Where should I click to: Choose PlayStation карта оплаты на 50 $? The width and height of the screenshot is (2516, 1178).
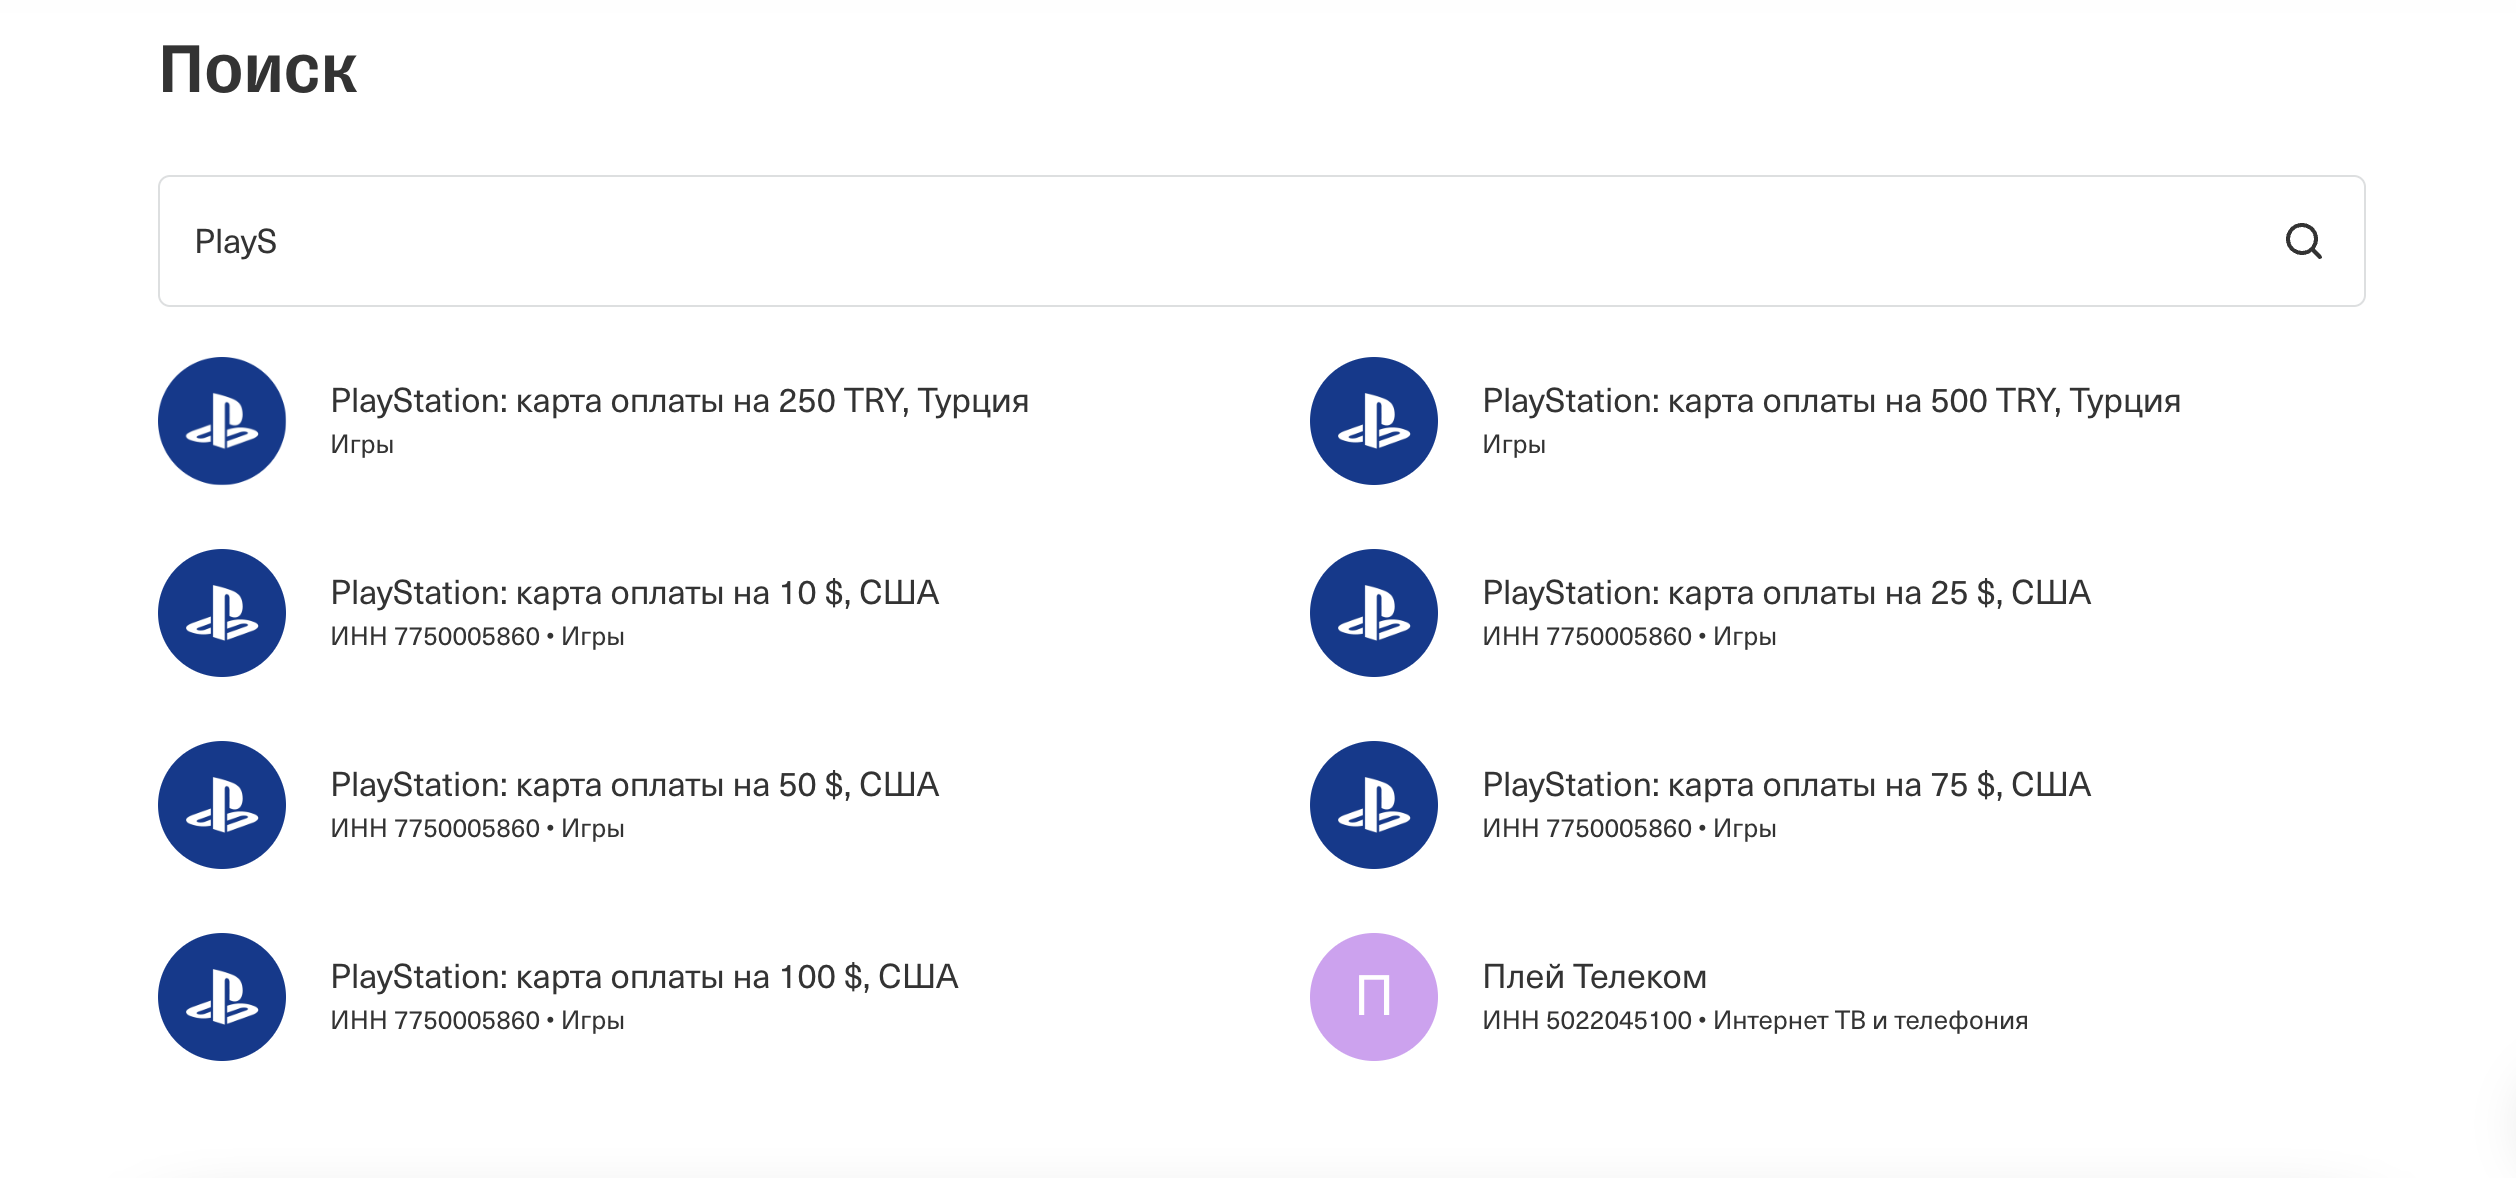pyautogui.click(x=634, y=785)
